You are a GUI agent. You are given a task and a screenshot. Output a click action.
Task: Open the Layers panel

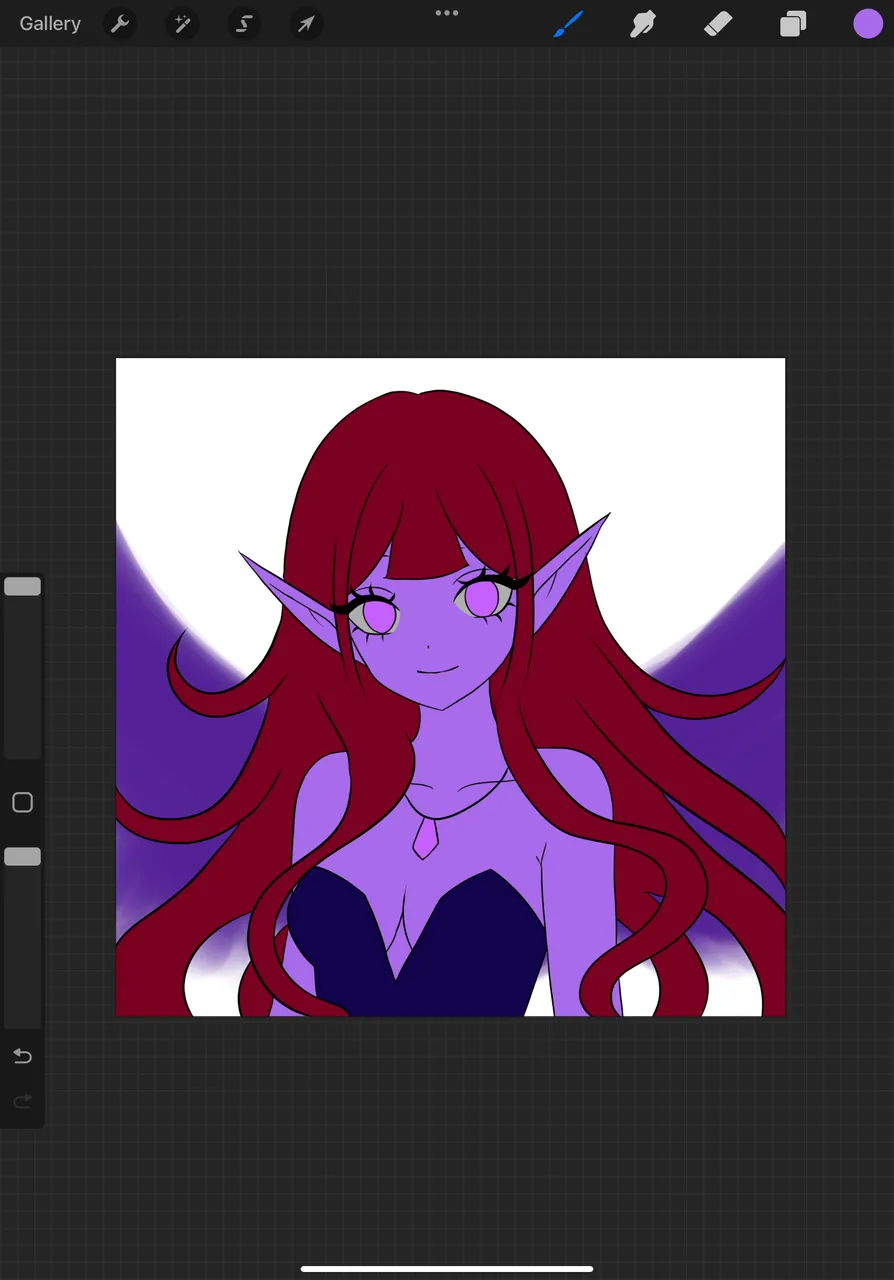(x=793, y=23)
